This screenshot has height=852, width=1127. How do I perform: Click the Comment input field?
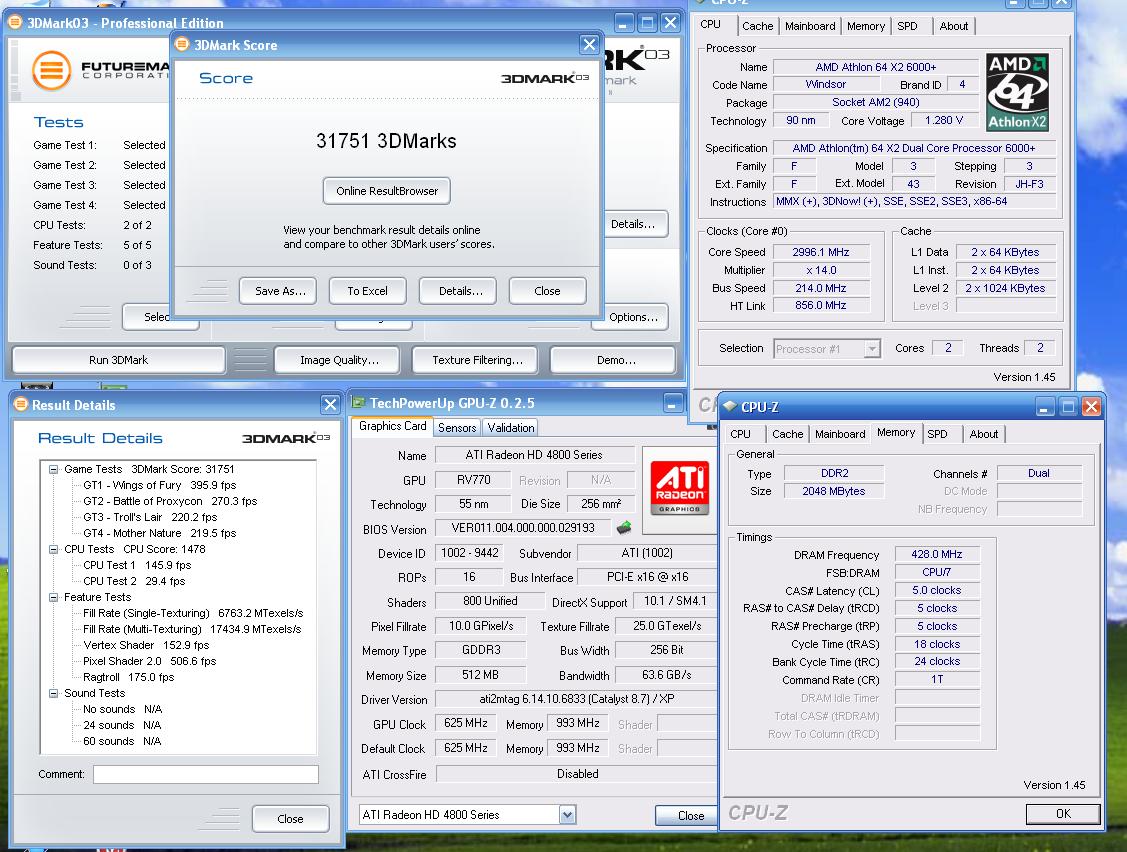pos(206,774)
